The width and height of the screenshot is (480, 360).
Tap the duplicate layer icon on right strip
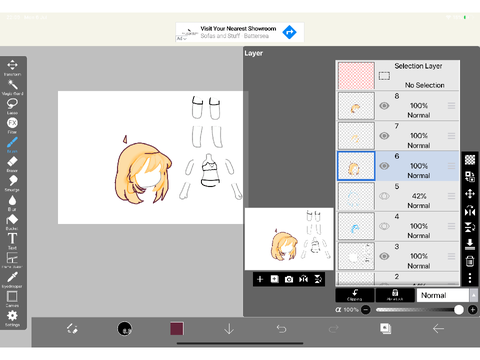[x=470, y=177]
